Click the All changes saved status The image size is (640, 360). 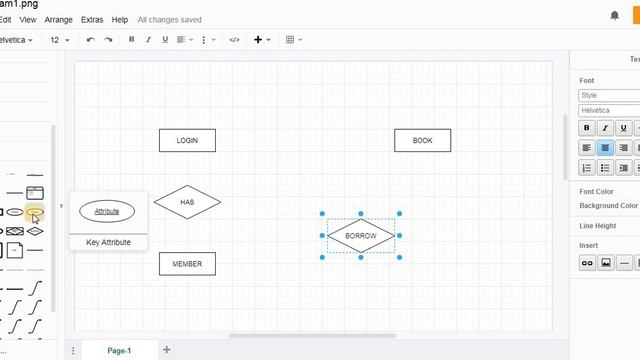click(x=169, y=20)
